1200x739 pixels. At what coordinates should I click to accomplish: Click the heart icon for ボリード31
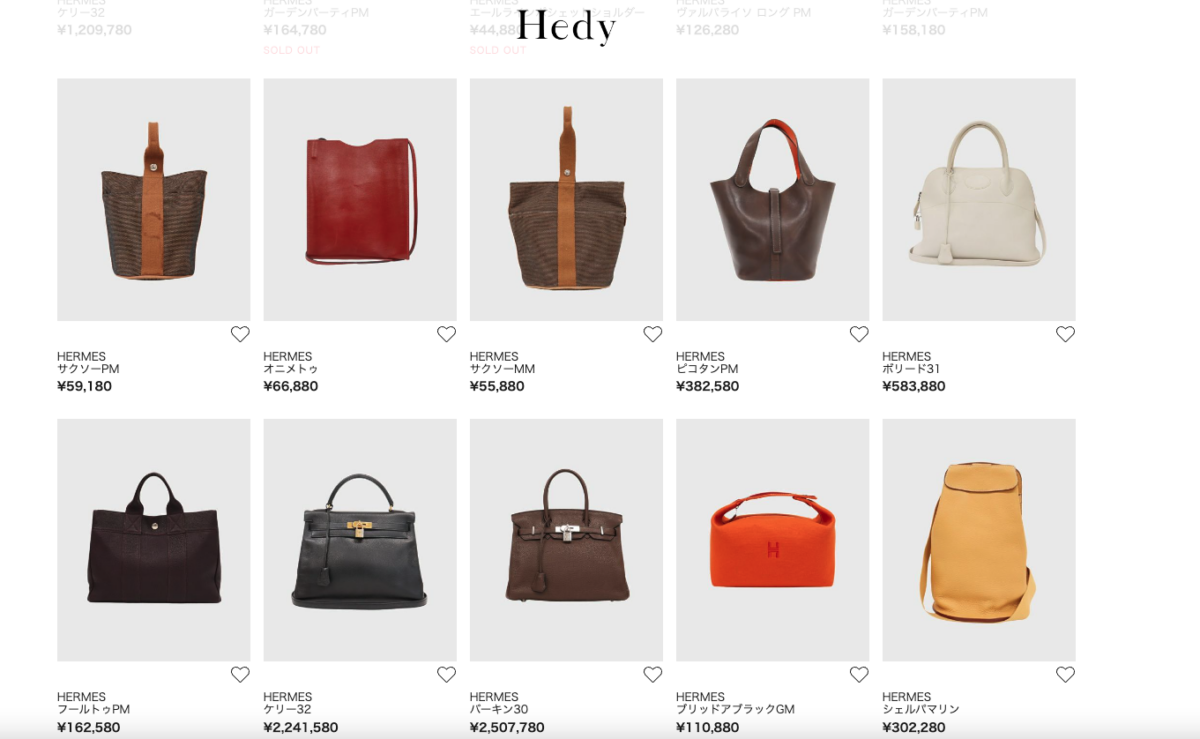[x=1065, y=334]
